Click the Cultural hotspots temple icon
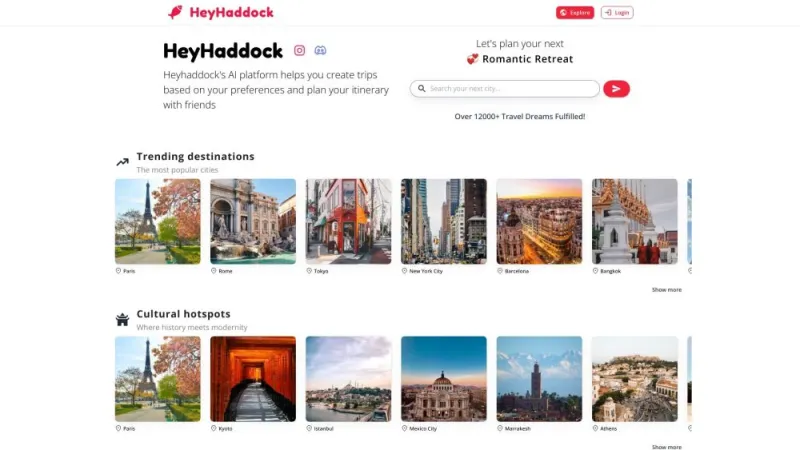800x450 pixels. 122,319
